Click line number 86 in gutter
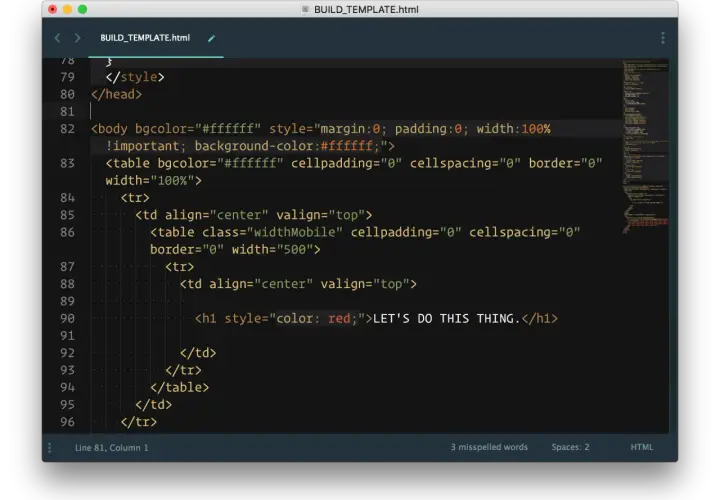The width and height of the screenshot is (720, 500). click(68, 232)
